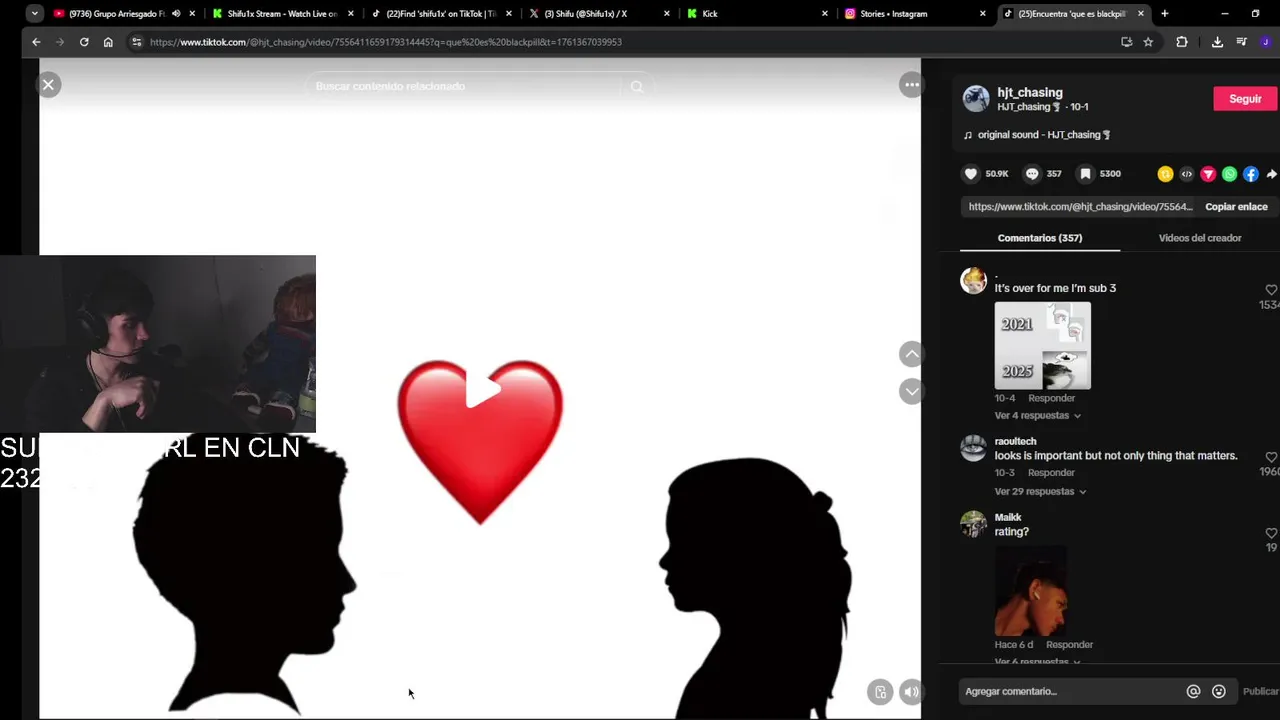Like raoultech's comment with the heart
Viewport: 1280px width, 720px height.
[x=1271, y=457]
